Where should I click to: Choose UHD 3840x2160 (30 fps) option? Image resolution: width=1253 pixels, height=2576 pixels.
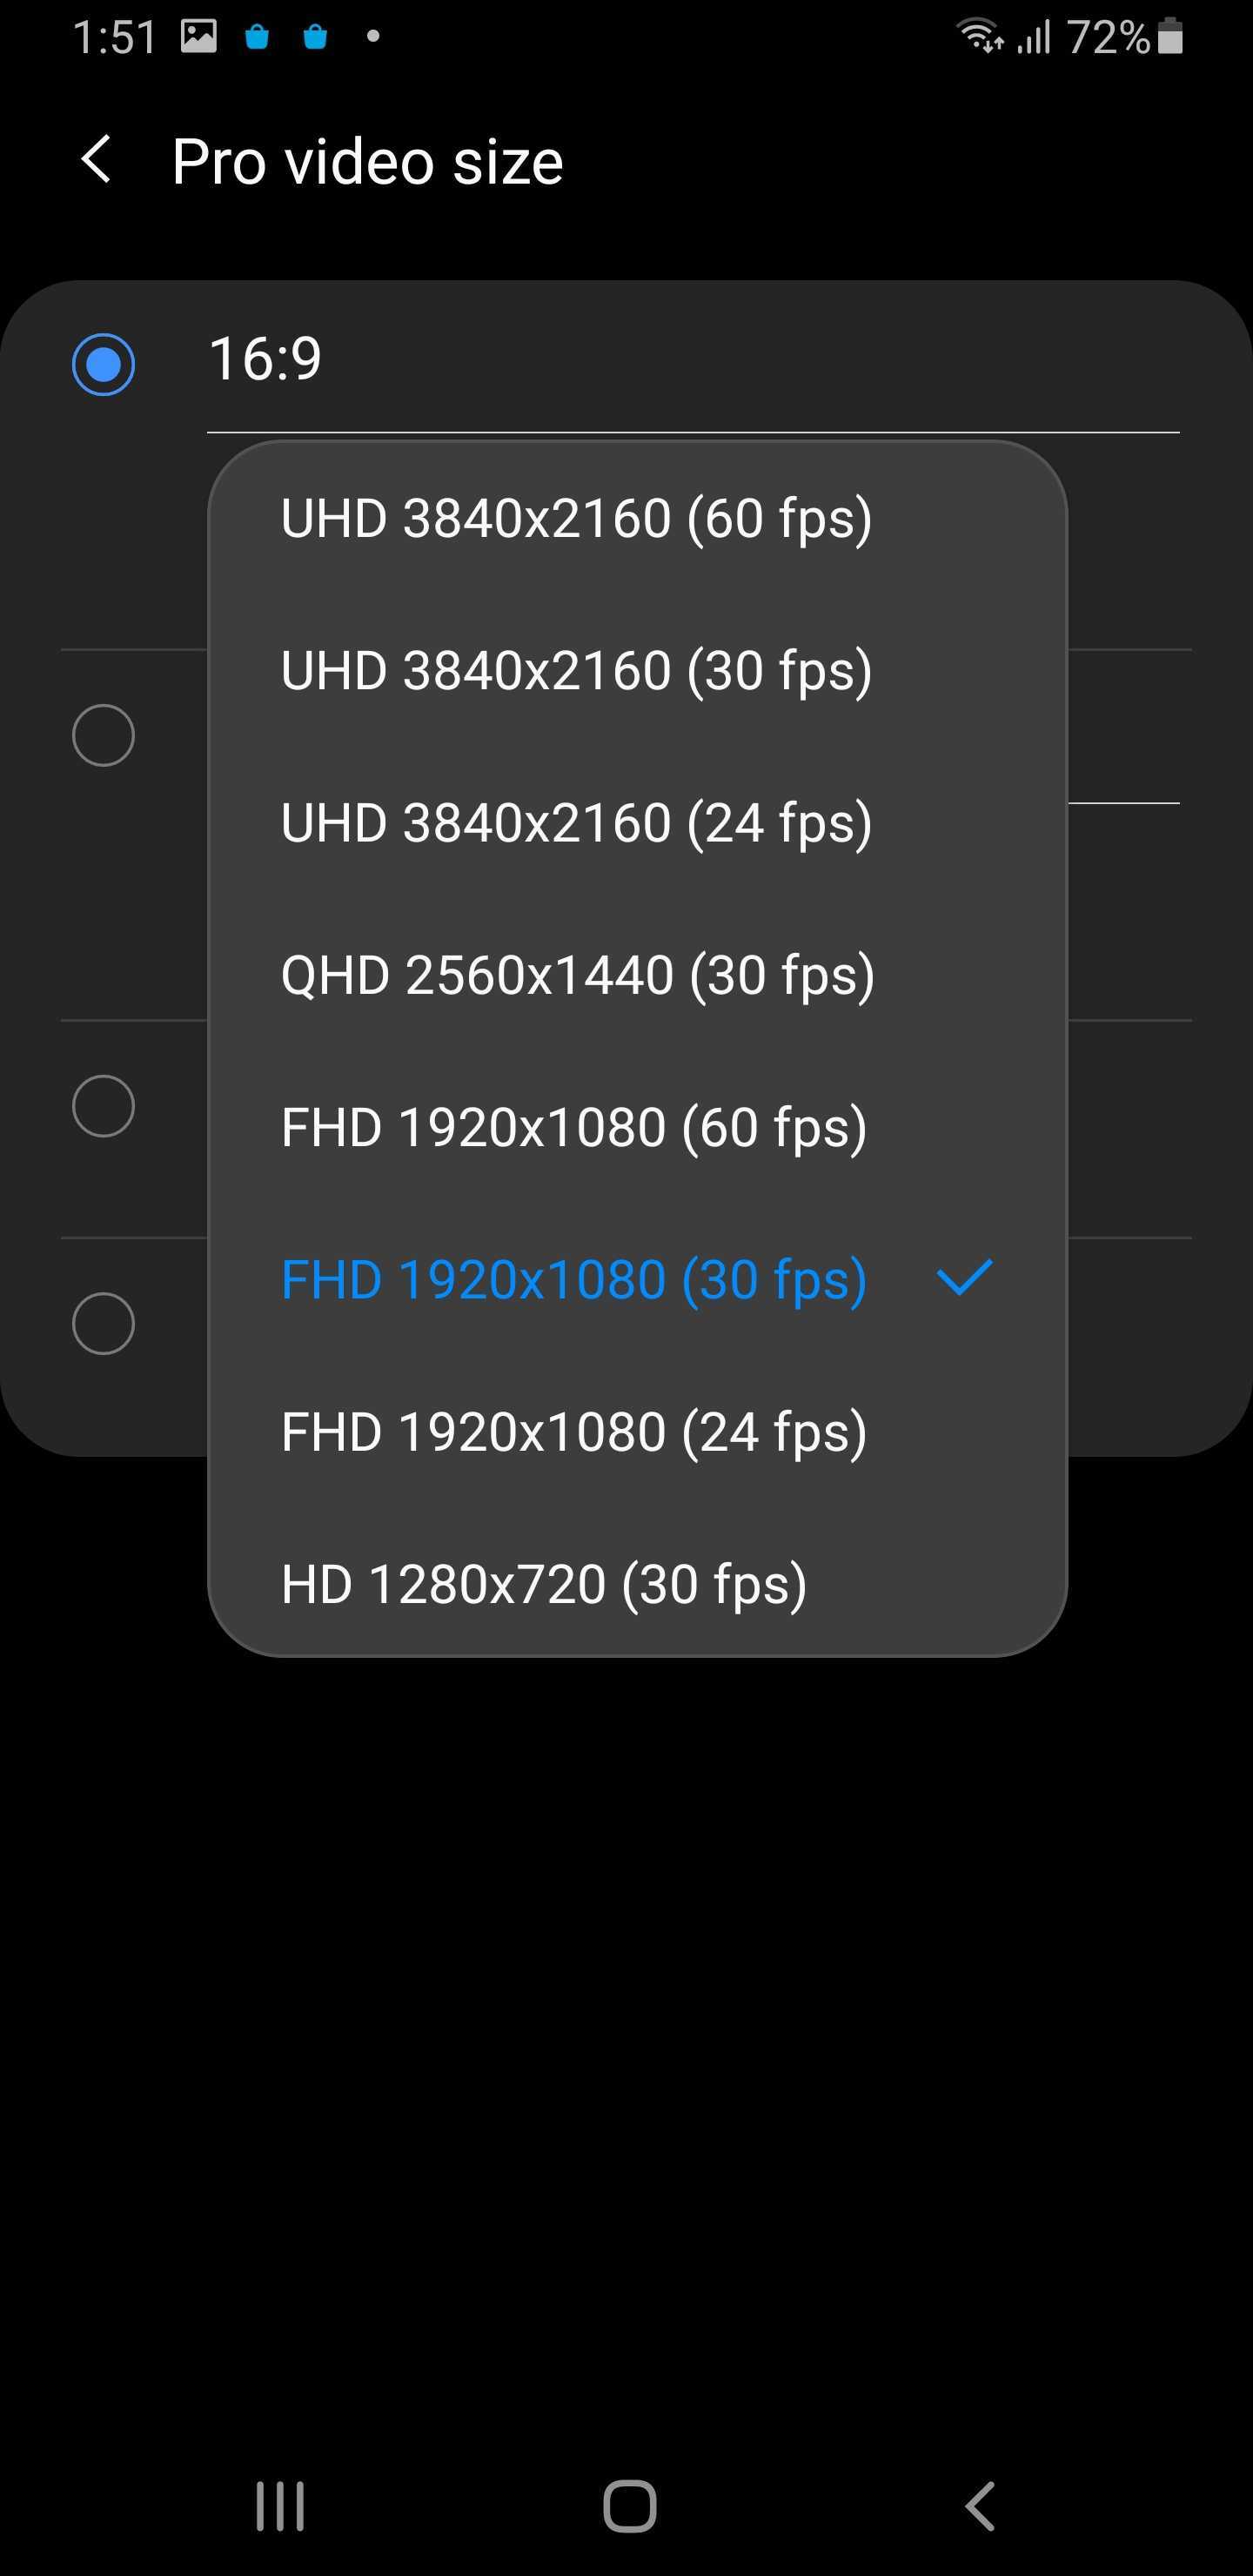click(576, 670)
